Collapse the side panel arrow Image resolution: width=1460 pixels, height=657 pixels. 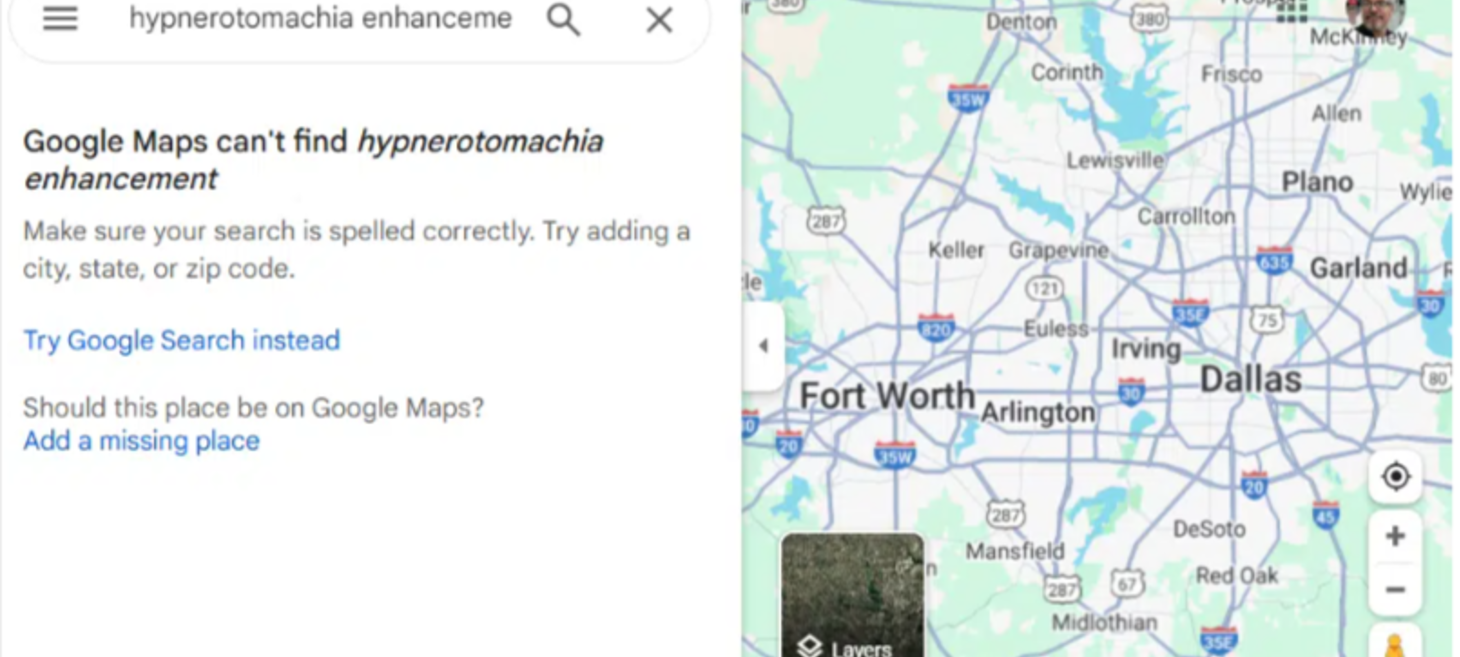pyautogui.click(x=763, y=346)
